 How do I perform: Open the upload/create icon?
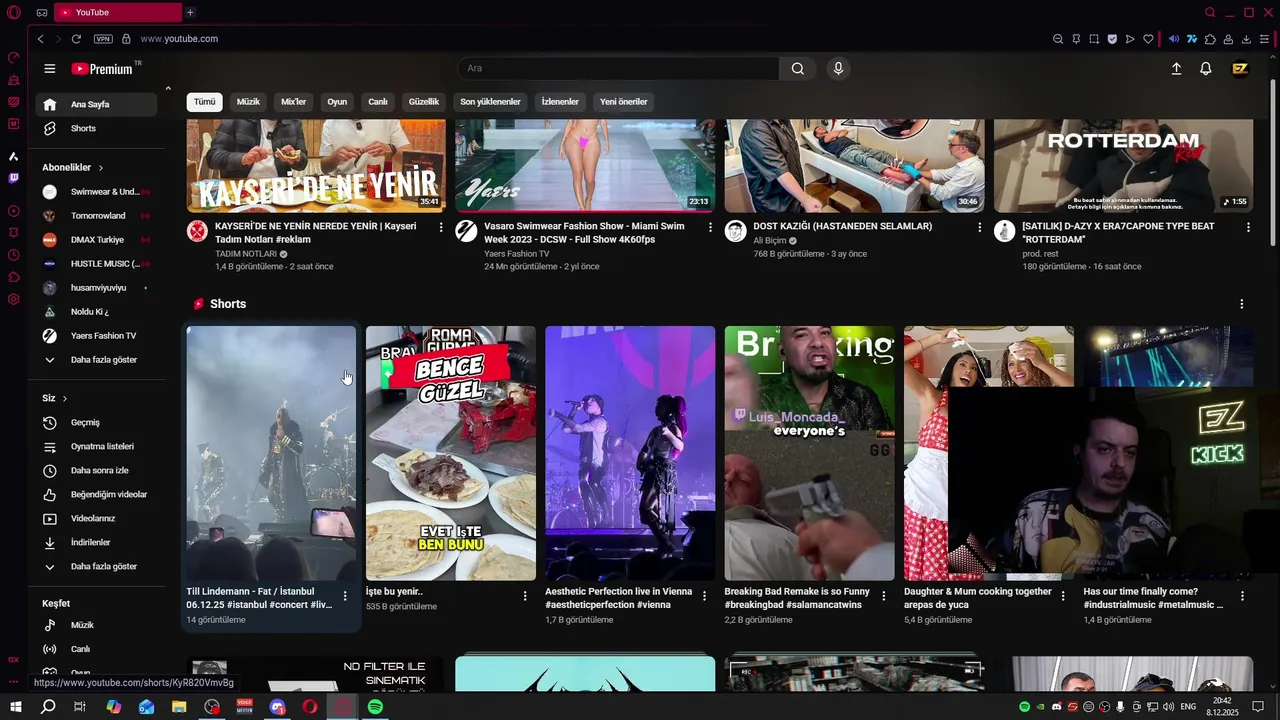click(1176, 68)
